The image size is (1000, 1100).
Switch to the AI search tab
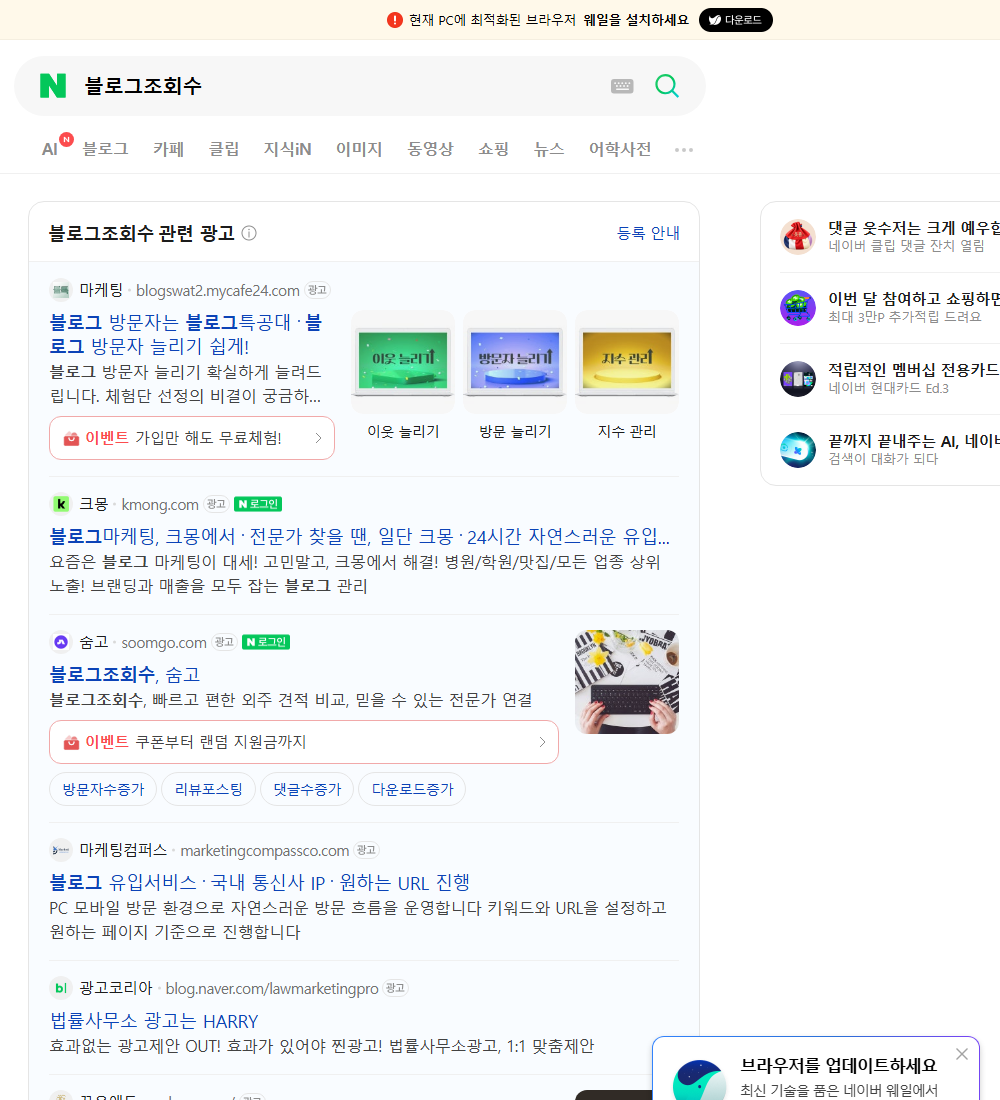click(x=51, y=149)
